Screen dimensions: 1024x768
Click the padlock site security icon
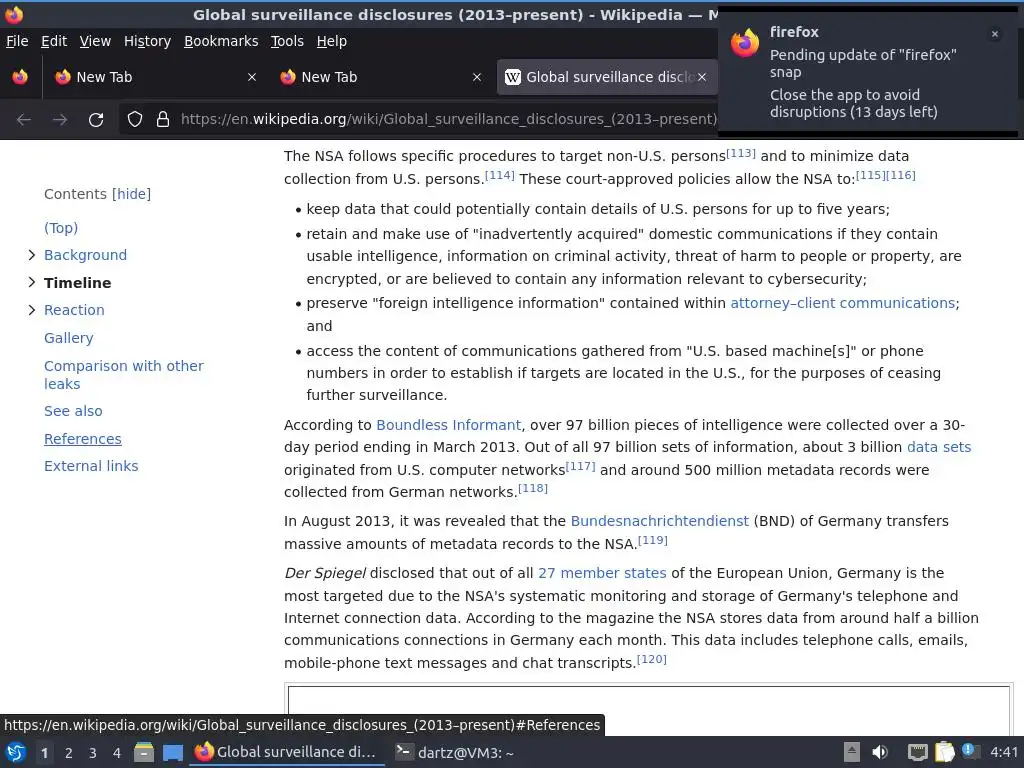(x=163, y=119)
